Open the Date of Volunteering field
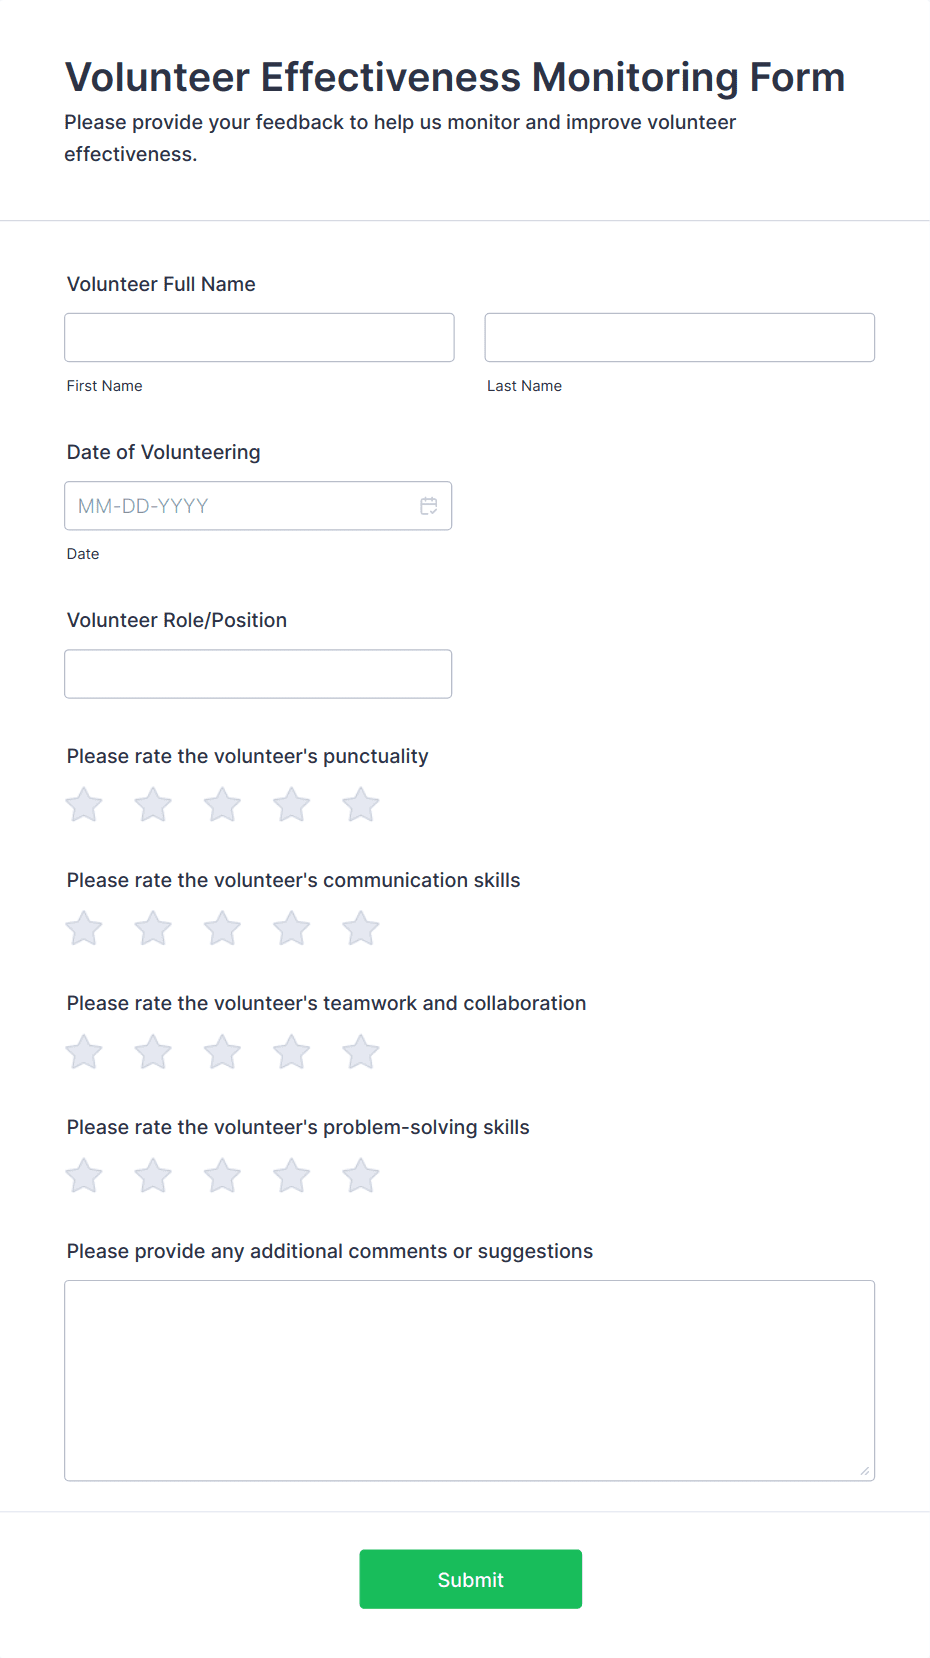 (x=240, y=506)
